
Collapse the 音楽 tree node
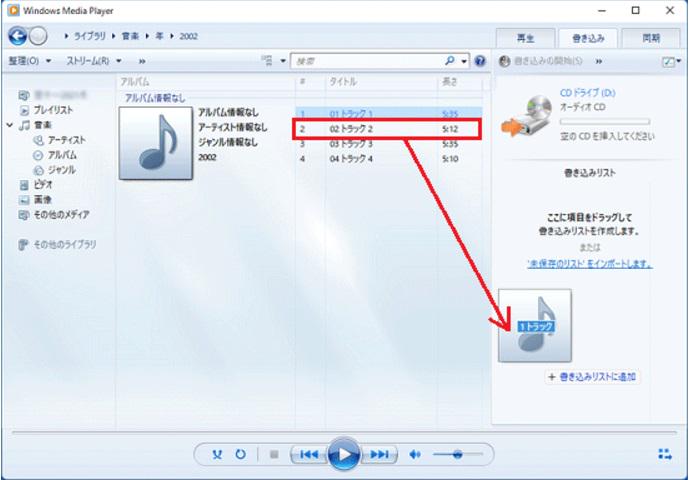click(10, 125)
